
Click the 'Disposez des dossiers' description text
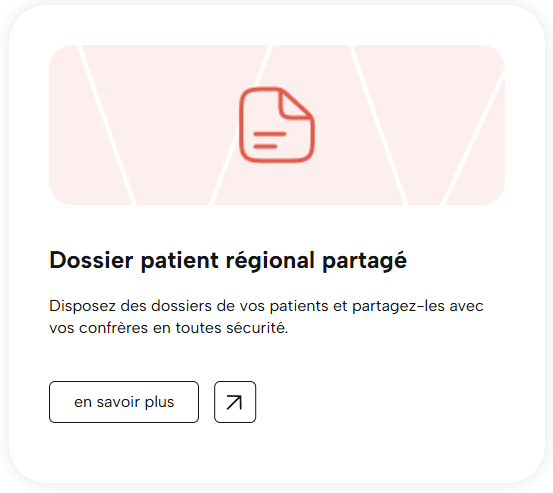266,317
